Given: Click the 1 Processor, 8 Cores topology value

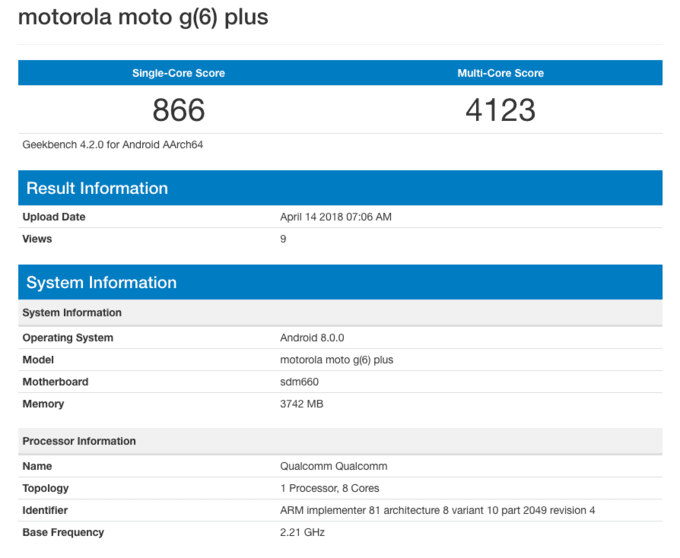Looking at the screenshot, I should [x=329, y=488].
